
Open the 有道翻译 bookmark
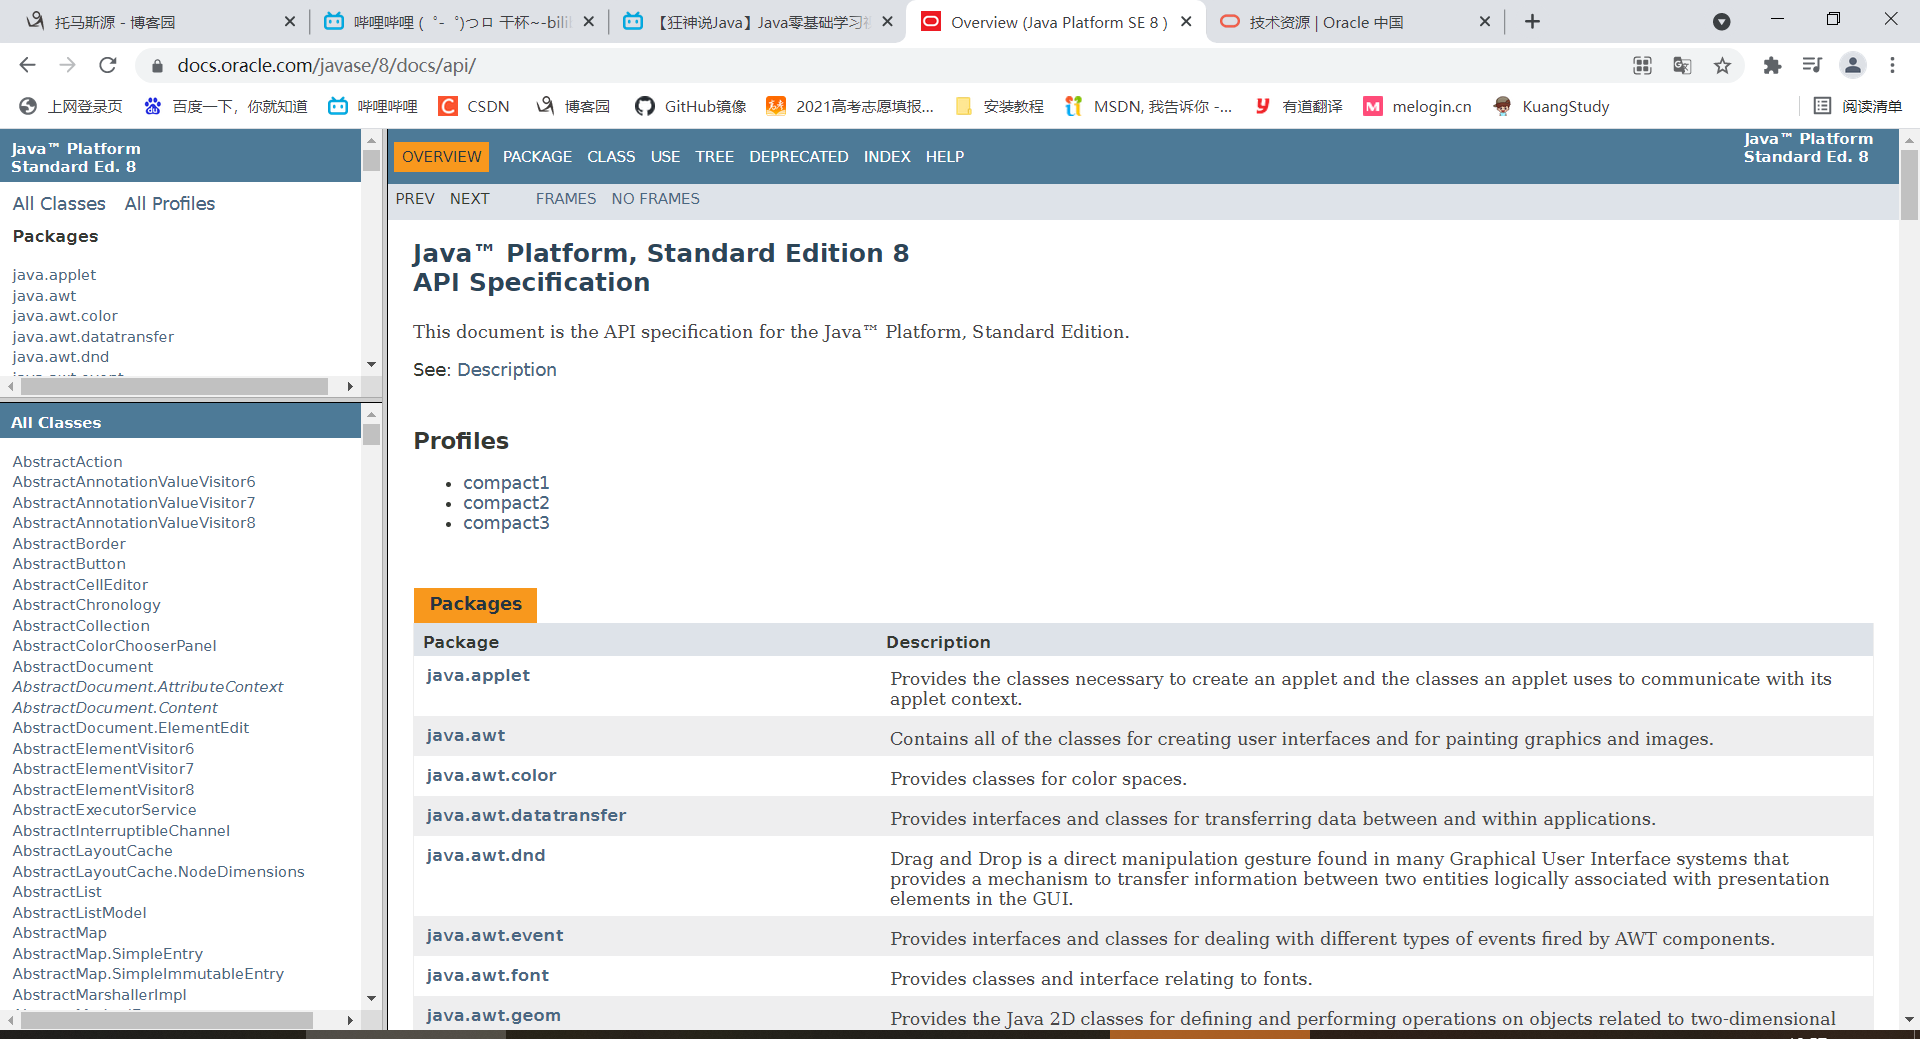(x=1298, y=106)
